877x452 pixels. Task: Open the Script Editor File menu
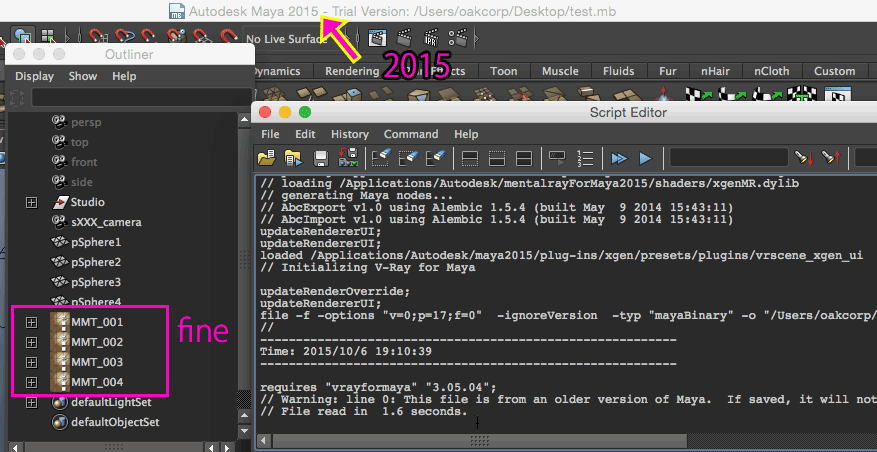270,134
